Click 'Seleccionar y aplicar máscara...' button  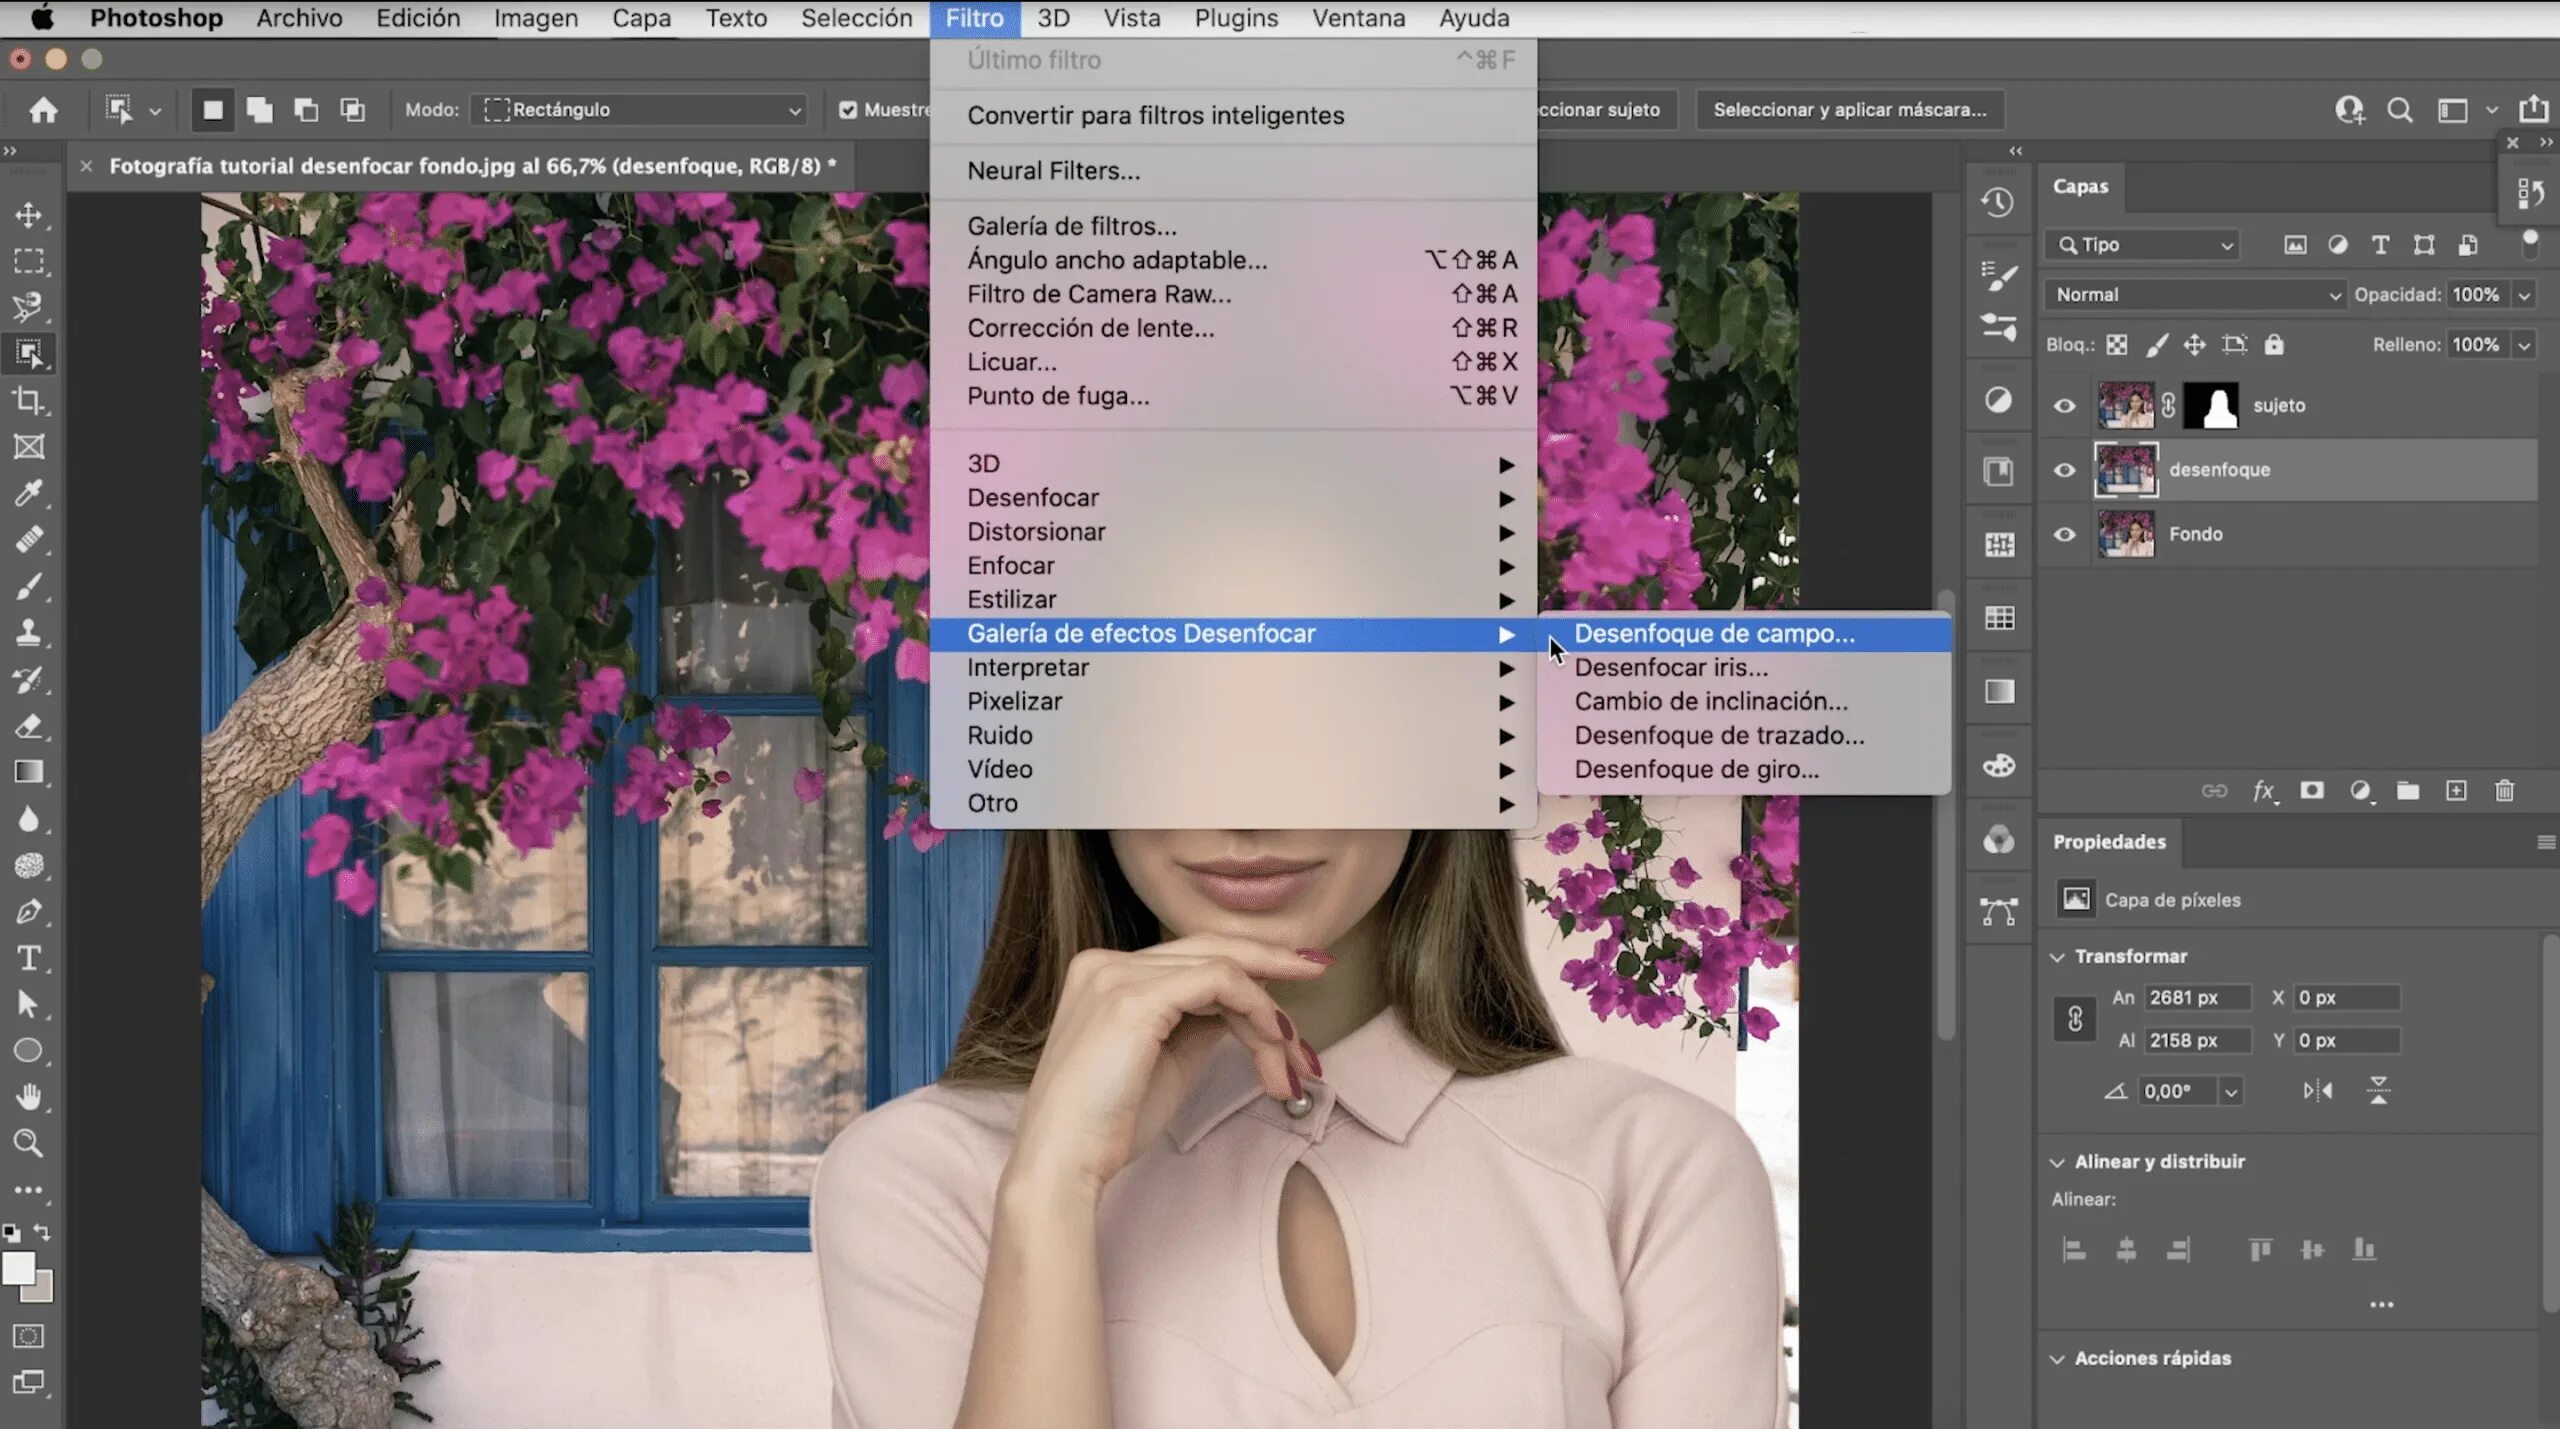click(x=1850, y=107)
